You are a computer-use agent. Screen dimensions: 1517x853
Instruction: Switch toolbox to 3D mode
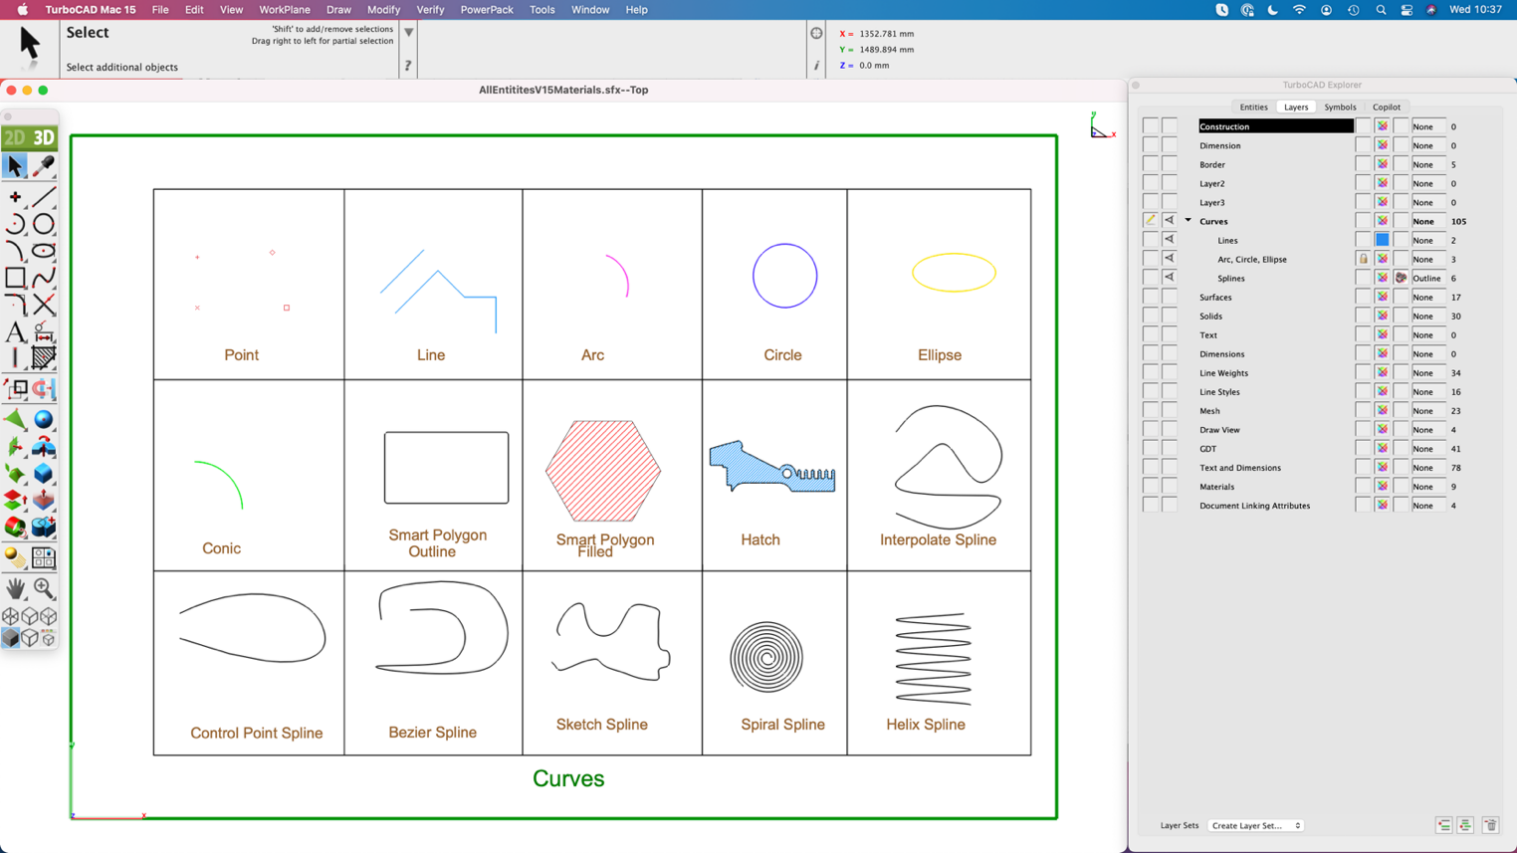(43, 138)
